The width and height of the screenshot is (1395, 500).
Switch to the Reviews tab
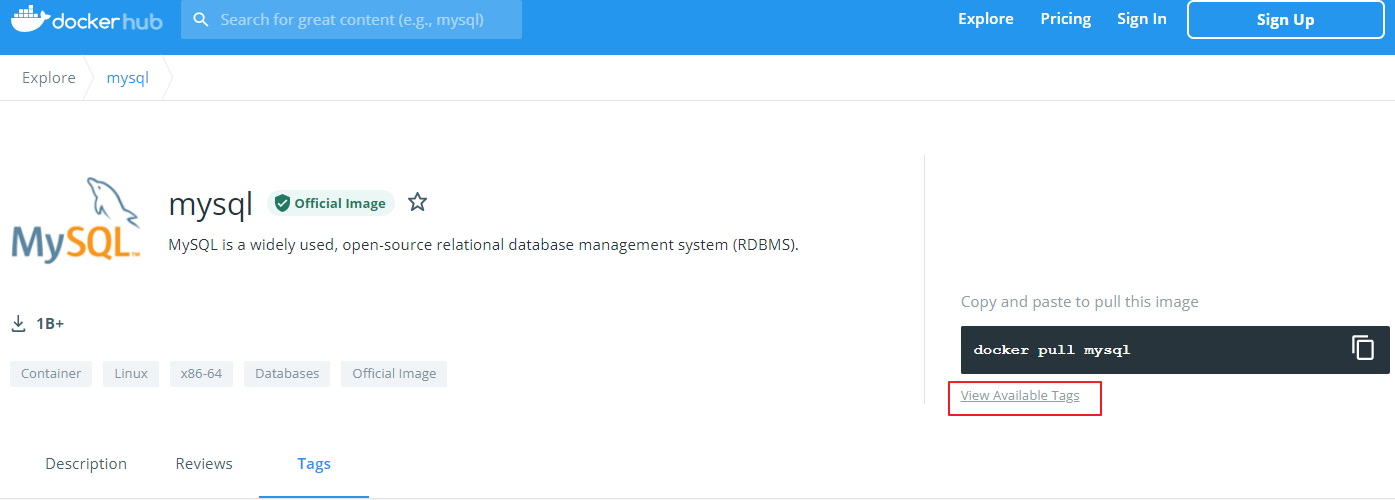(204, 464)
